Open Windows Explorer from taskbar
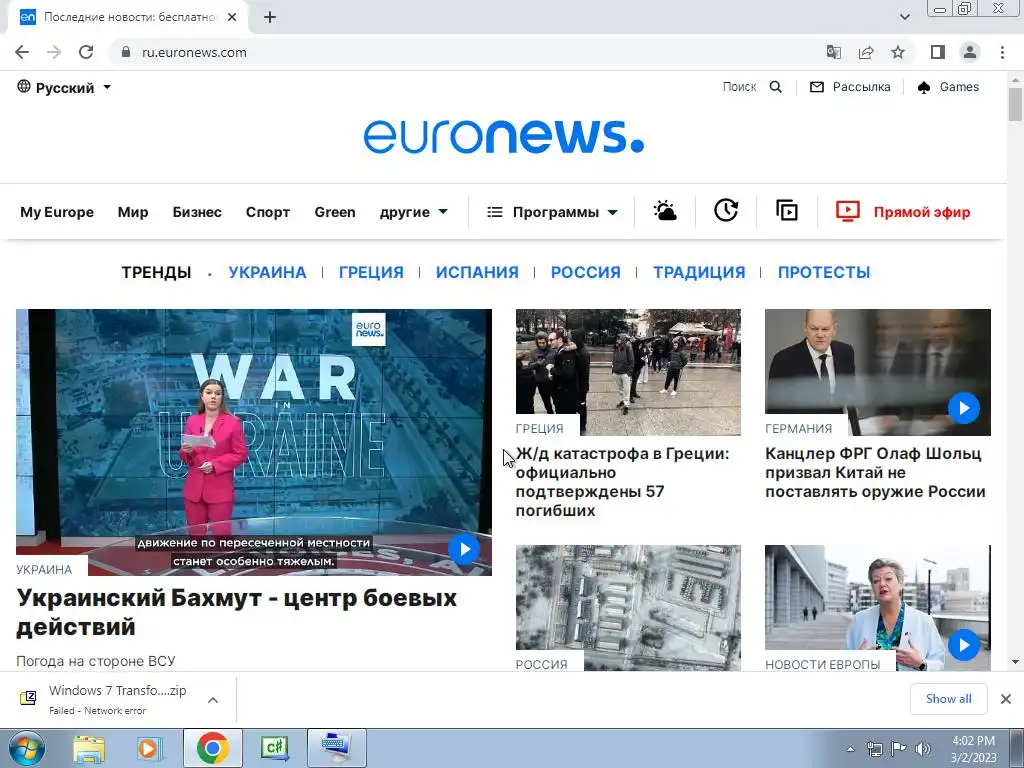The image size is (1024, 768). click(89, 748)
